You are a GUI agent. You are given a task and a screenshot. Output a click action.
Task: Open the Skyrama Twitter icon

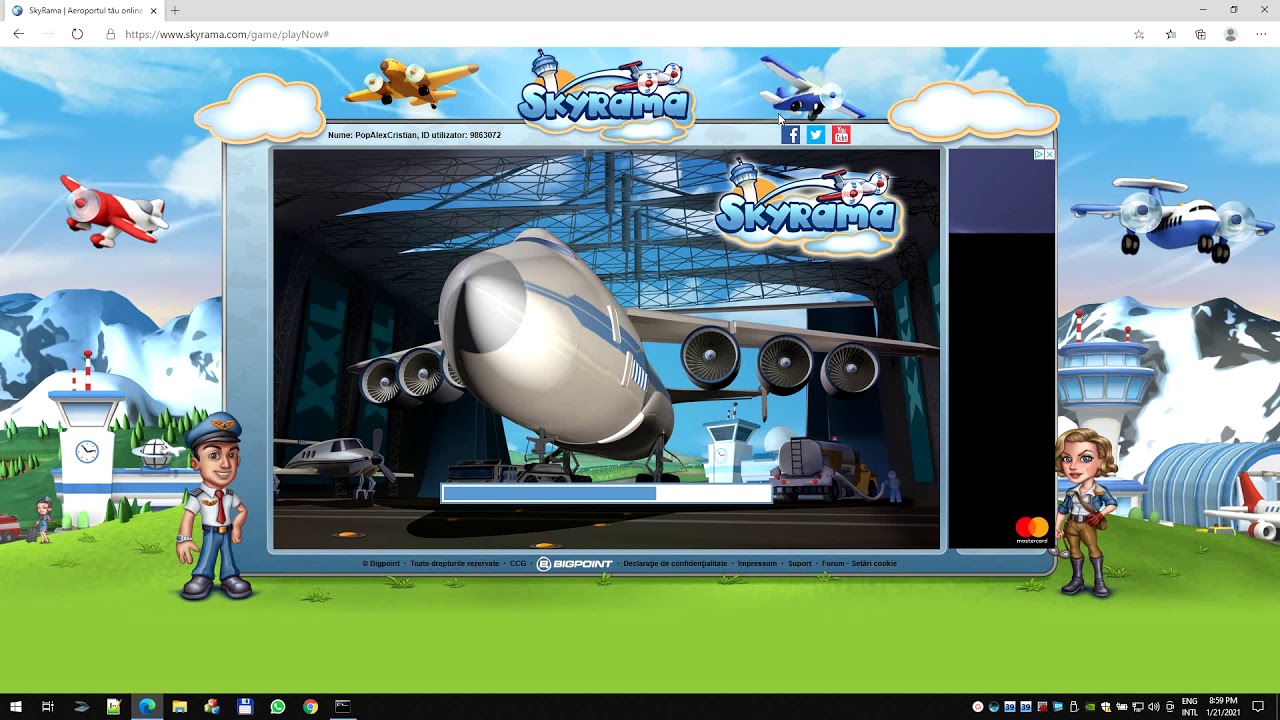click(x=816, y=135)
